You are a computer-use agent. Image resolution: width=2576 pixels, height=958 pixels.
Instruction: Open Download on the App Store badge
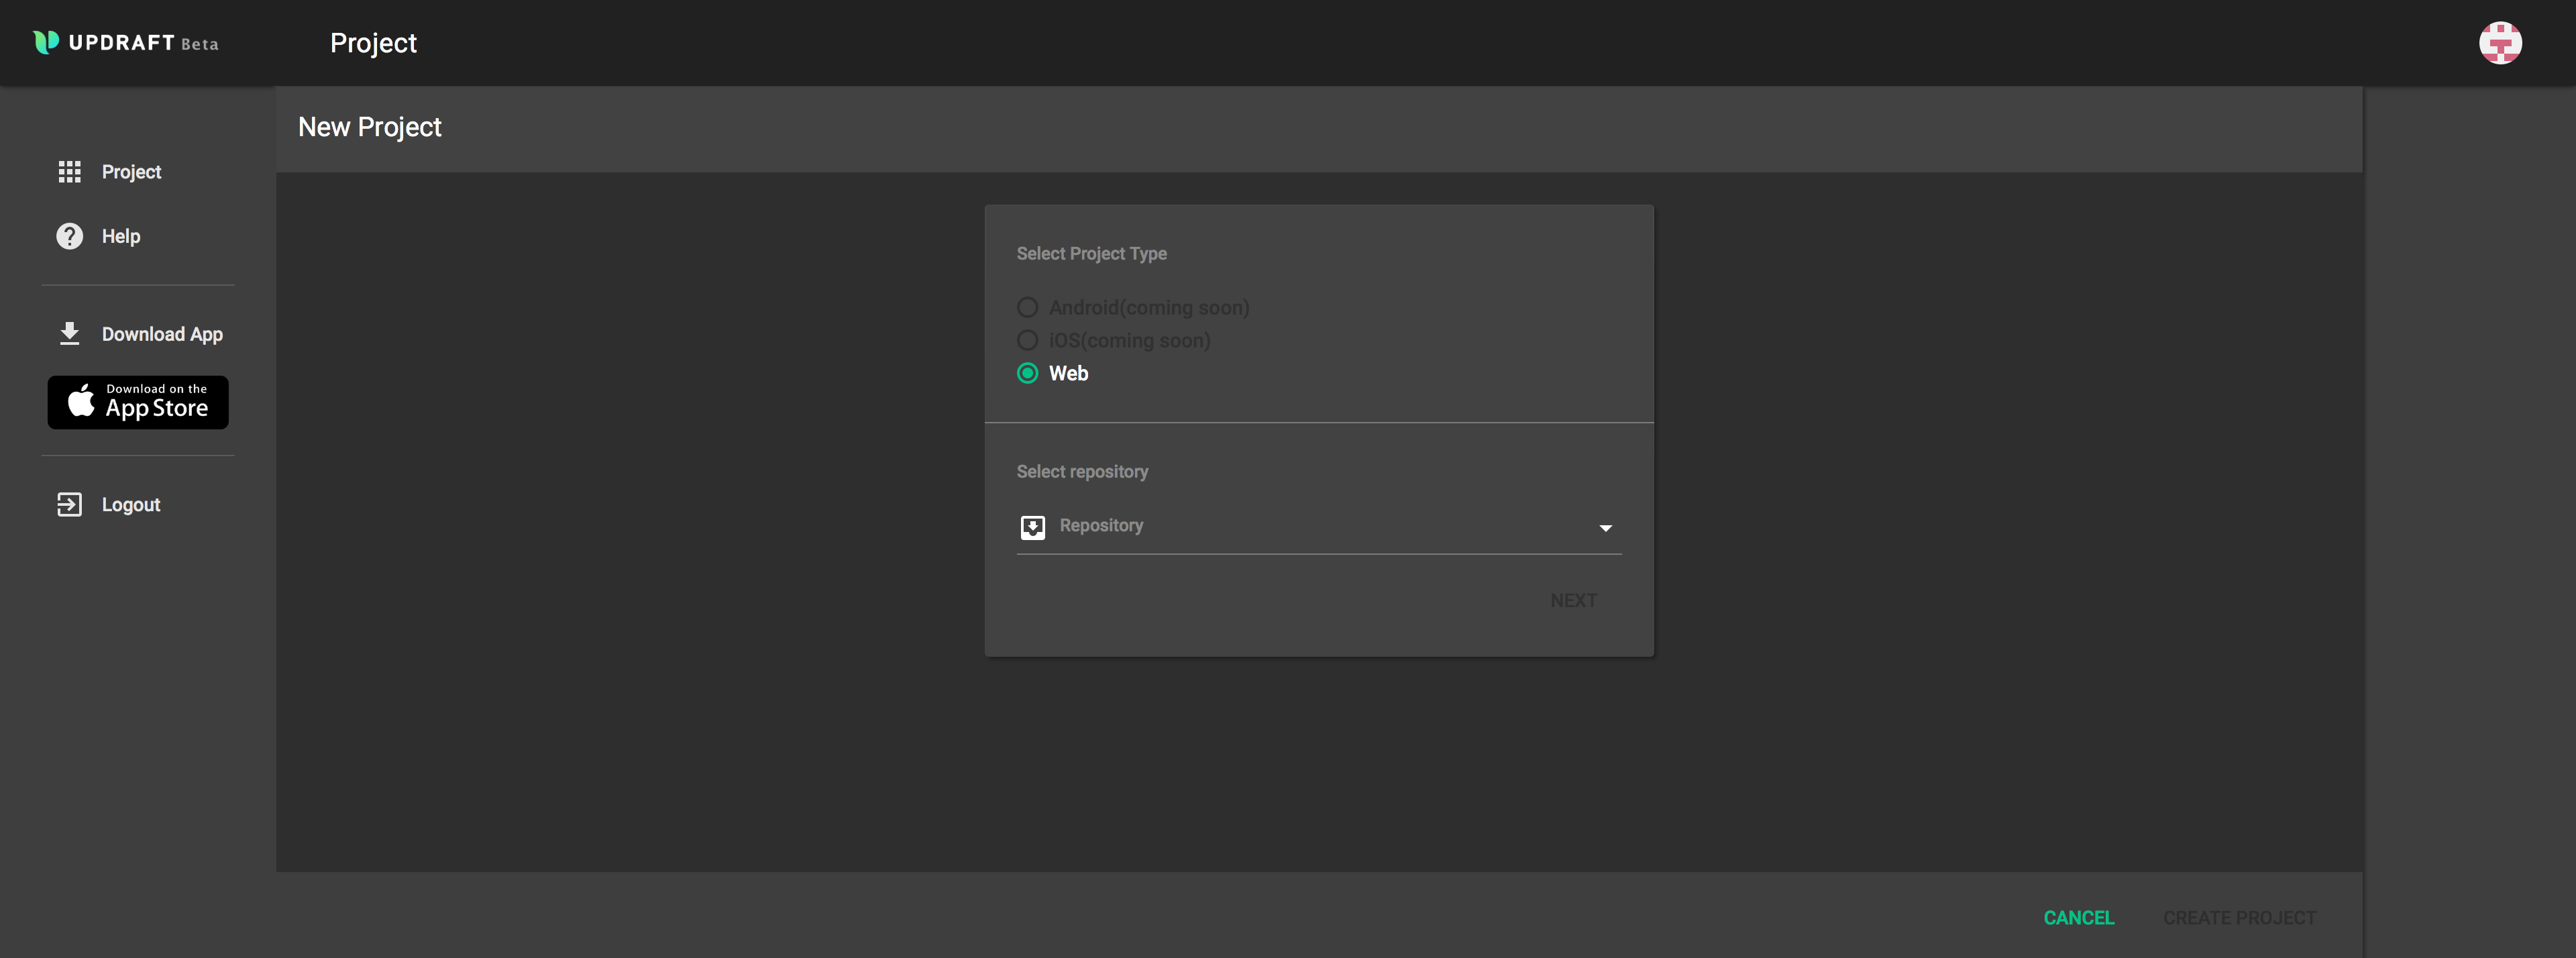point(138,402)
